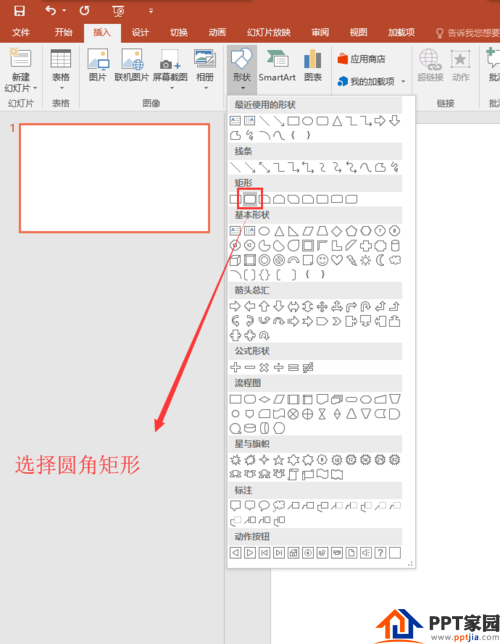Image resolution: width=500 pixels, height=644 pixels.
Task: Insert a SmartArt graphic
Action: pyautogui.click(x=277, y=66)
